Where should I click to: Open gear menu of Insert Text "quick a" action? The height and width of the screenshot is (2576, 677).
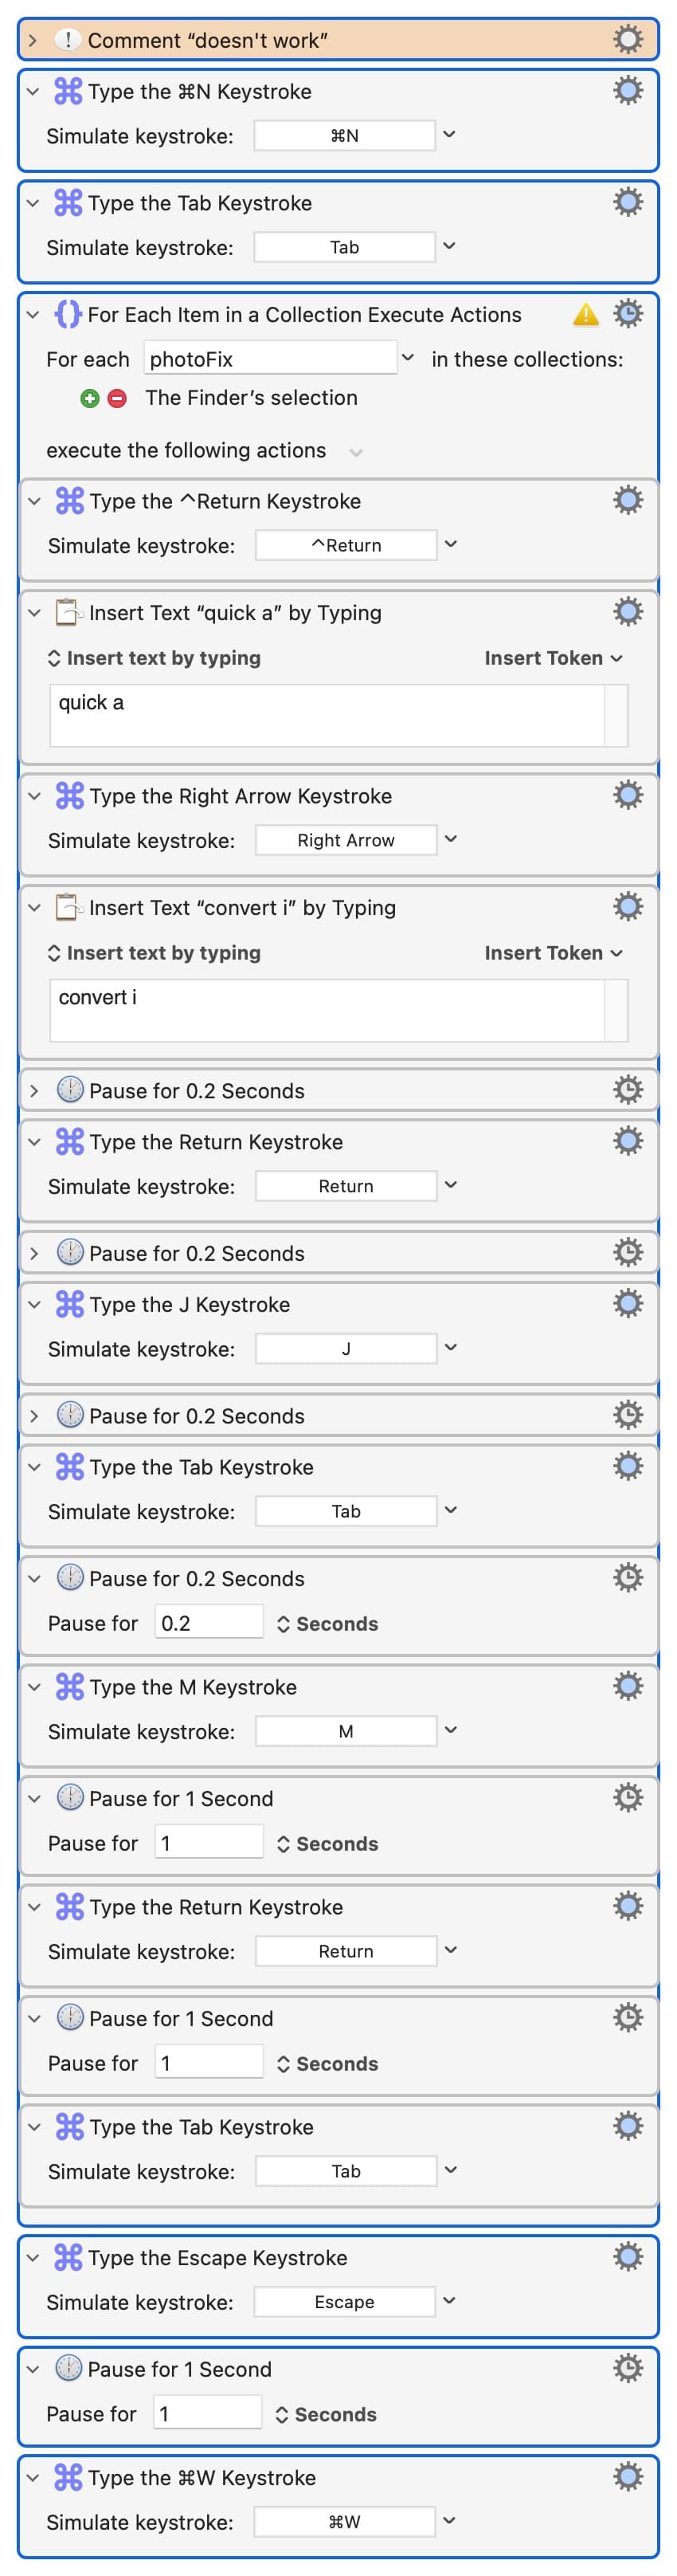point(628,612)
